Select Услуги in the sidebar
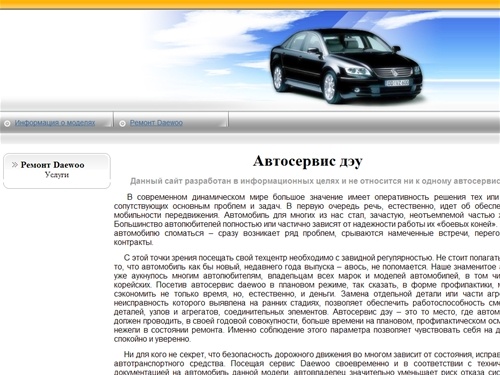Image resolution: width=500 pixels, height=375 pixels. [57, 175]
